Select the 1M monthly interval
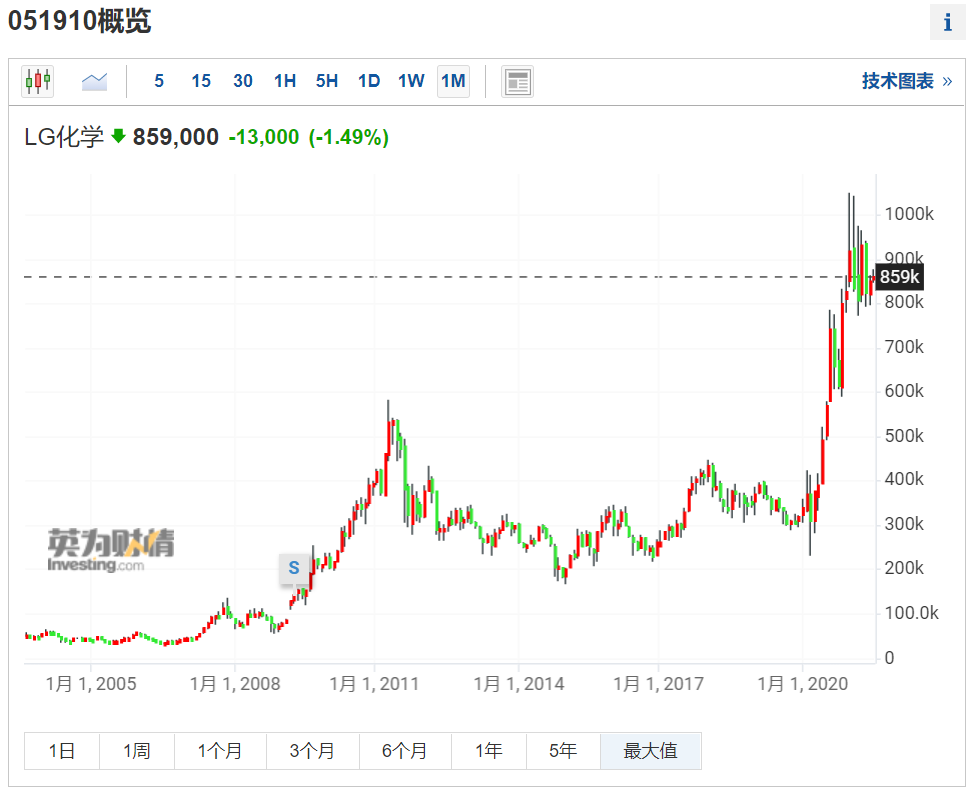 click(x=453, y=81)
